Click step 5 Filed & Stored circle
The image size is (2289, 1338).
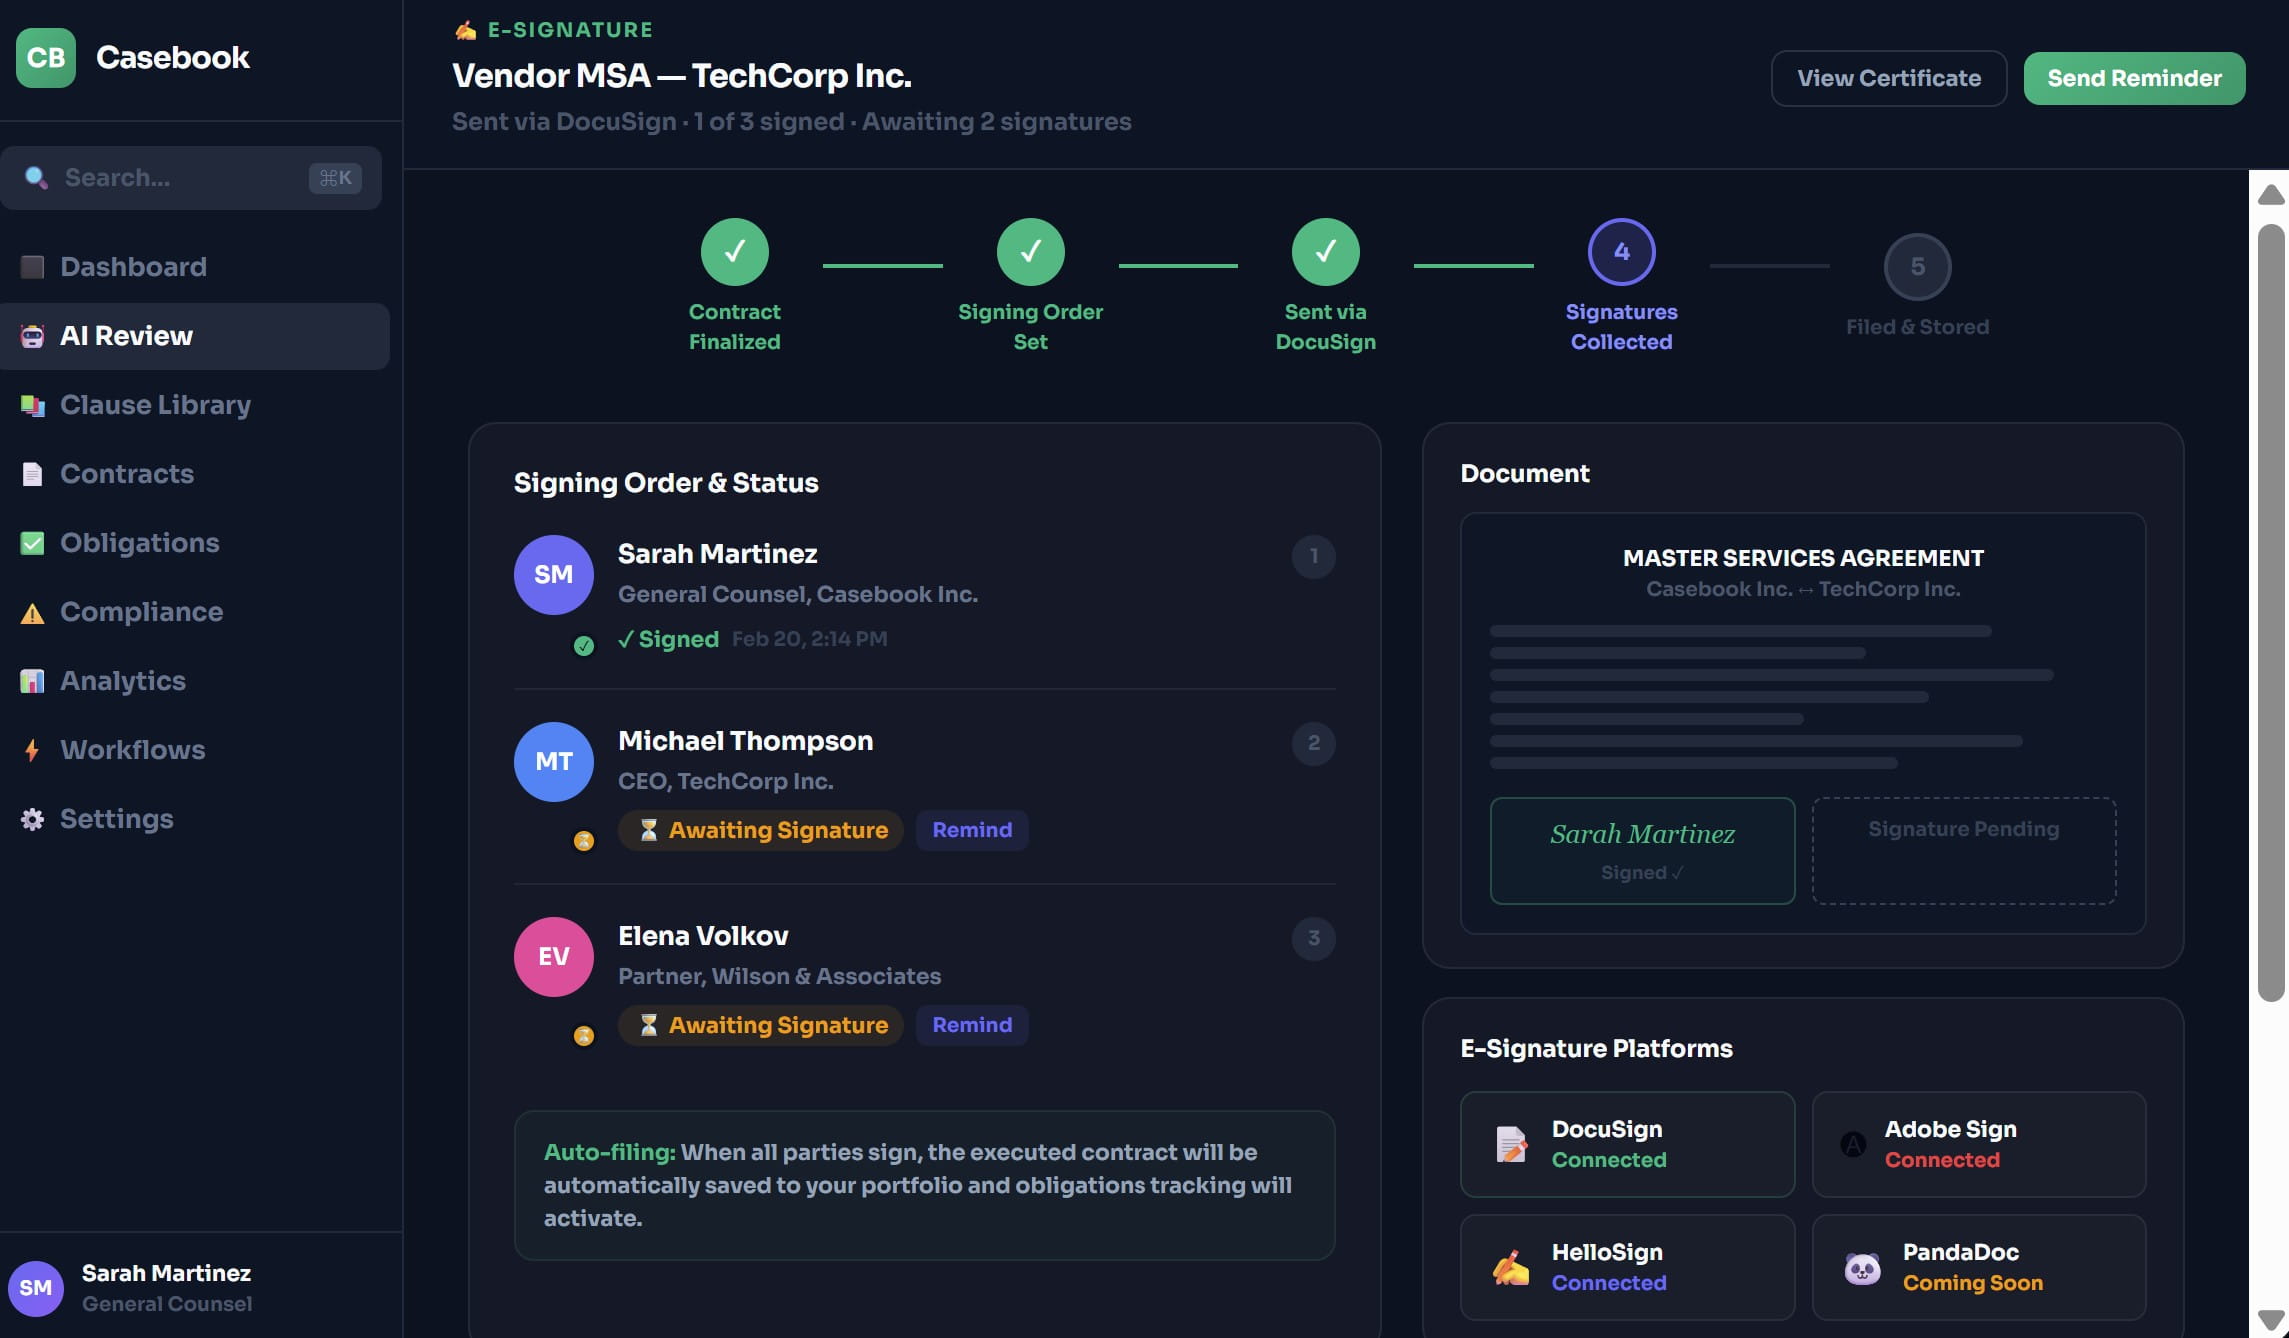[x=1917, y=267]
